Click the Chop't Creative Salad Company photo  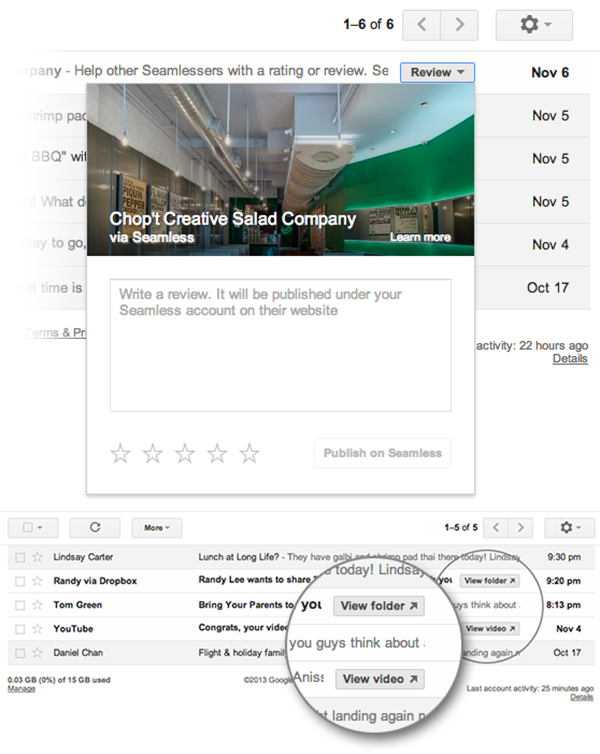280,170
